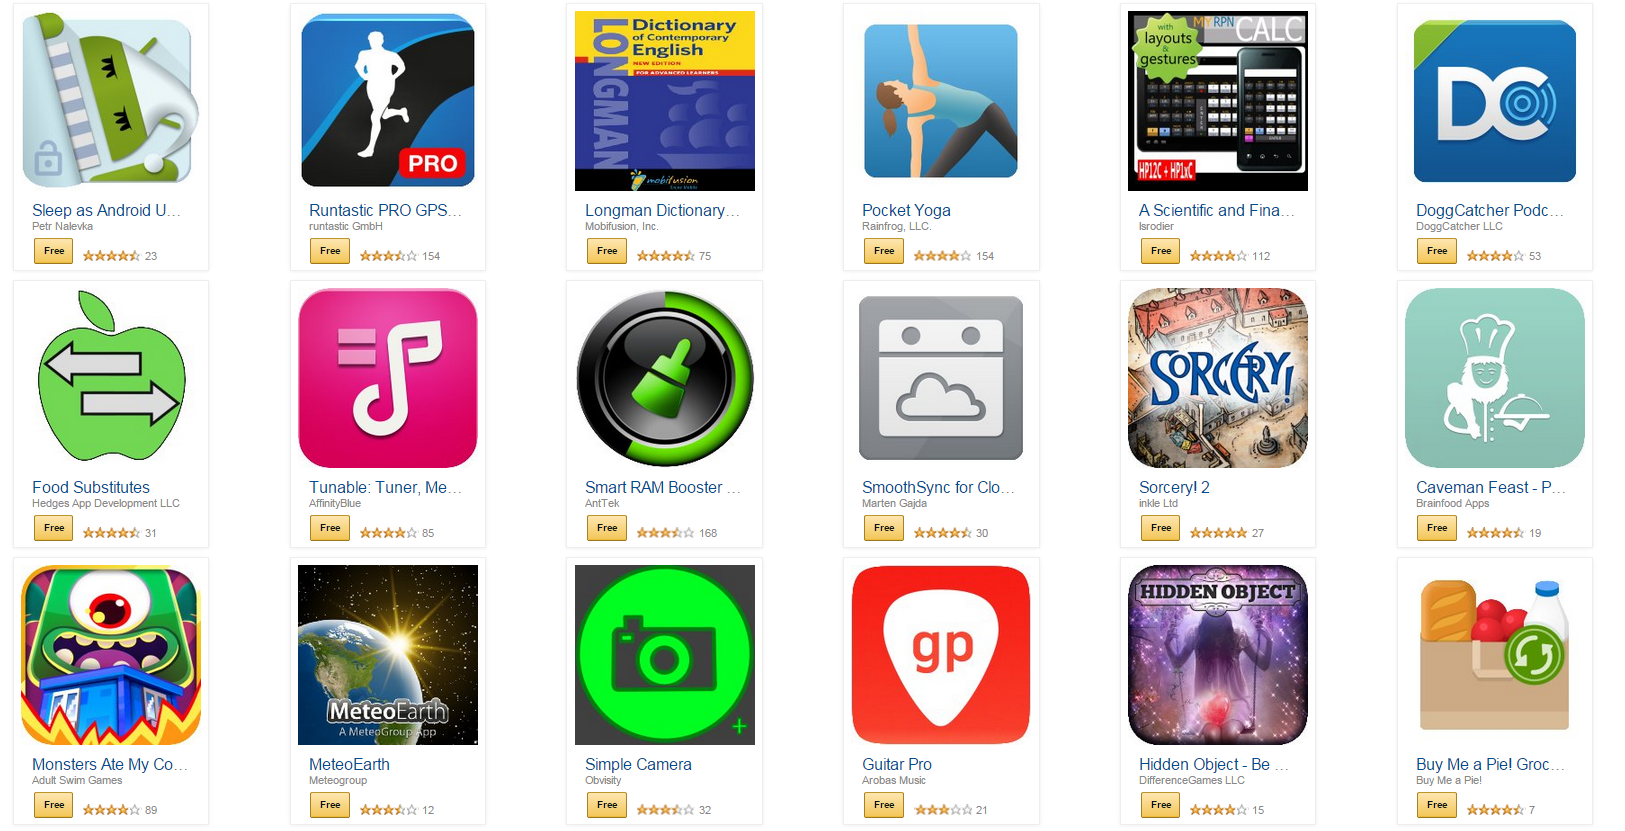
Task: Select the DoggCatcher podcast icon
Action: (x=1495, y=101)
